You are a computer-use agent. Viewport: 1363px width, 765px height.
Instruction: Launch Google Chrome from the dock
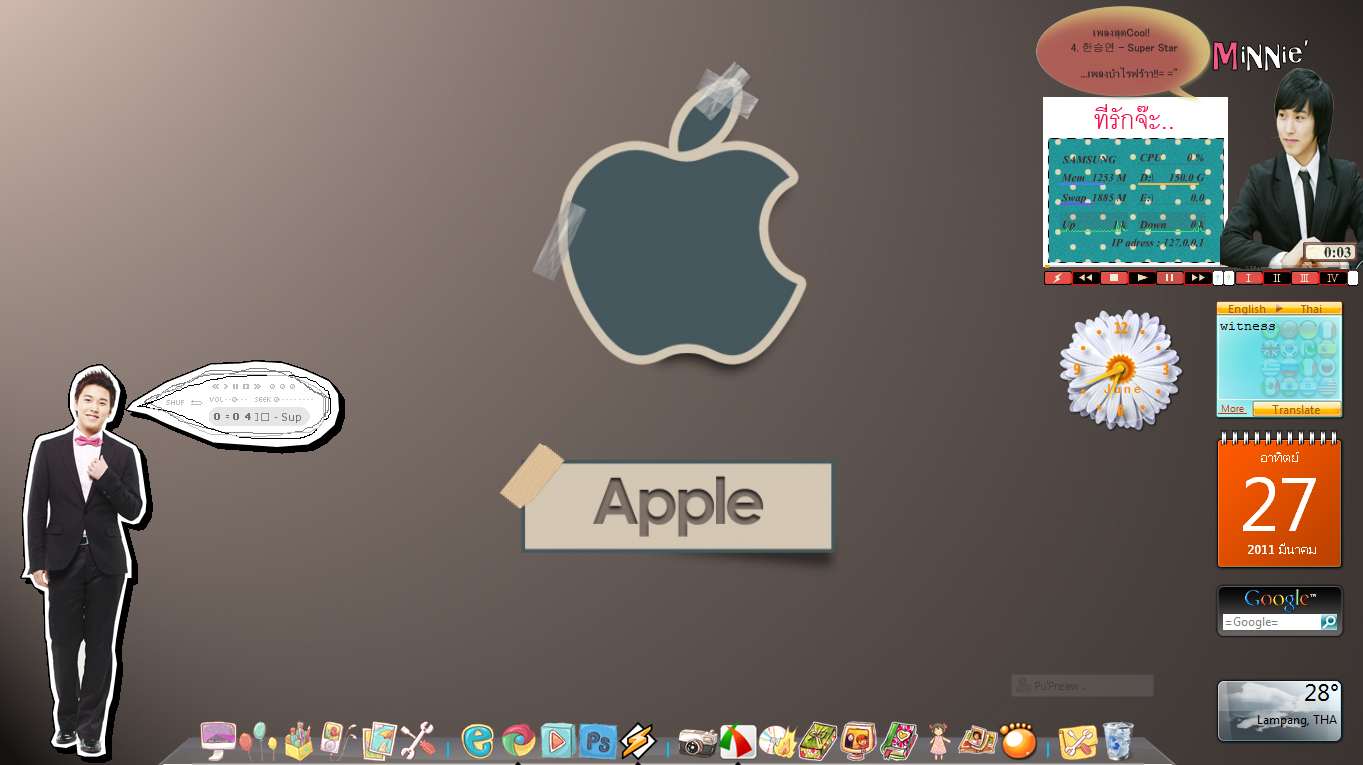coord(518,740)
